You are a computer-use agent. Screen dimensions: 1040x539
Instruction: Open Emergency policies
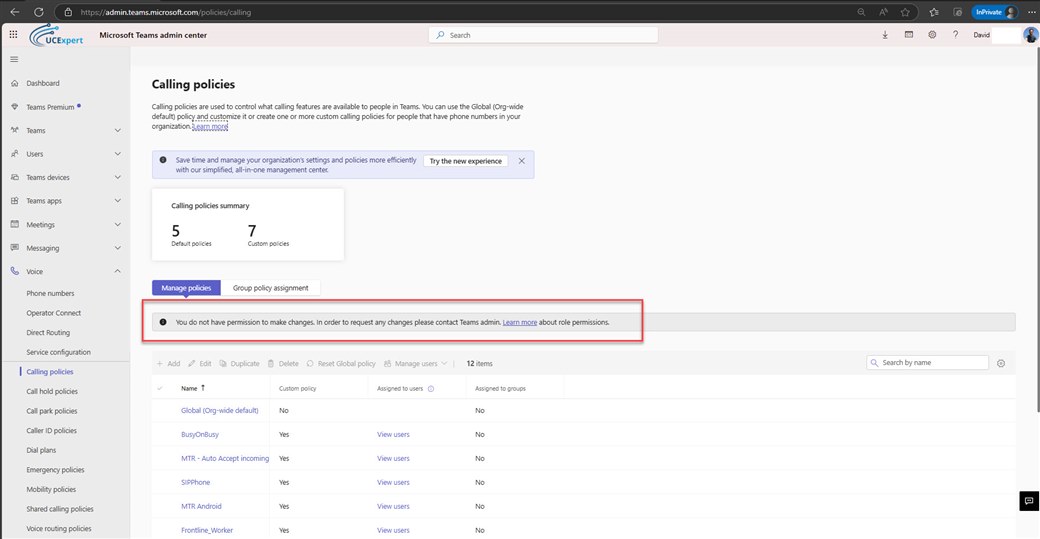(55, 469)
